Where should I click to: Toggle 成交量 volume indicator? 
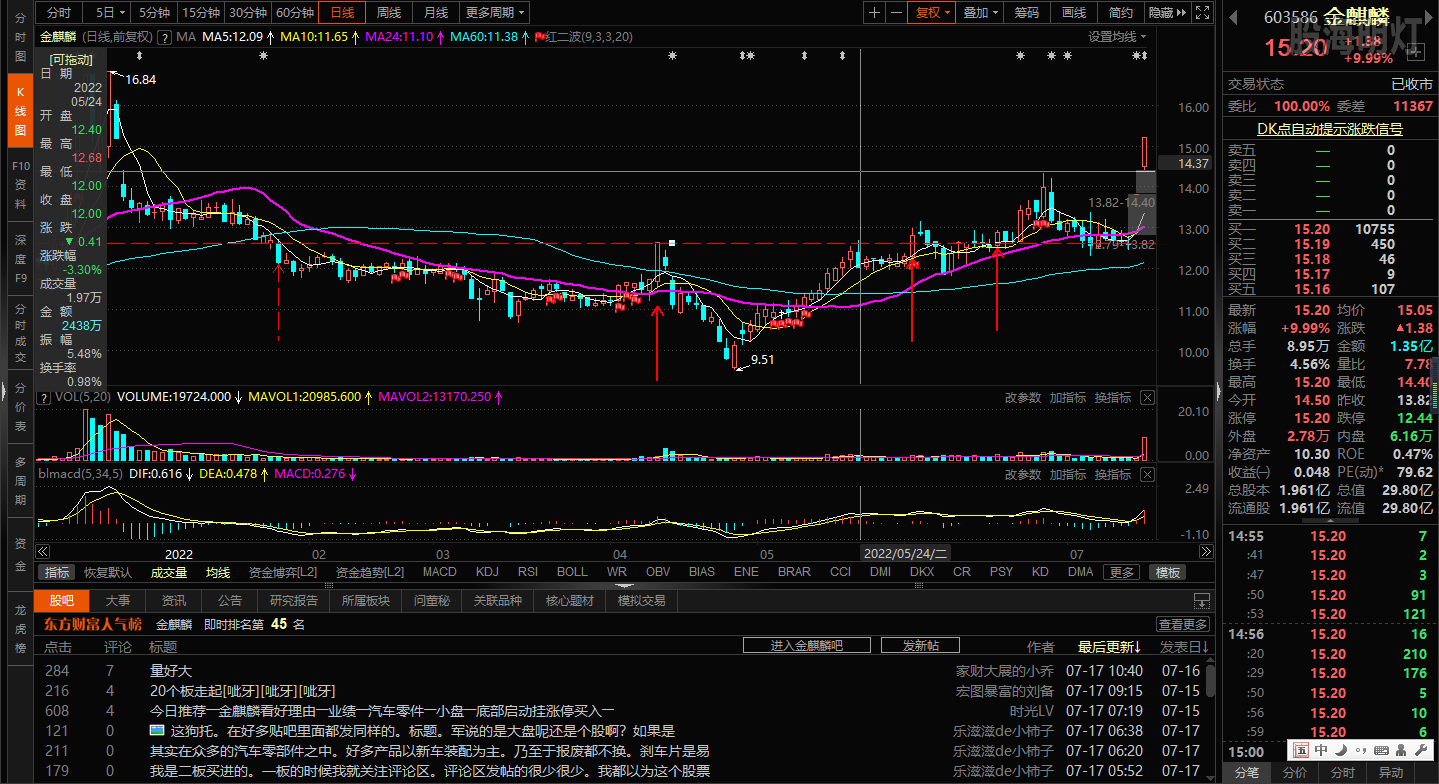point(169,572)
